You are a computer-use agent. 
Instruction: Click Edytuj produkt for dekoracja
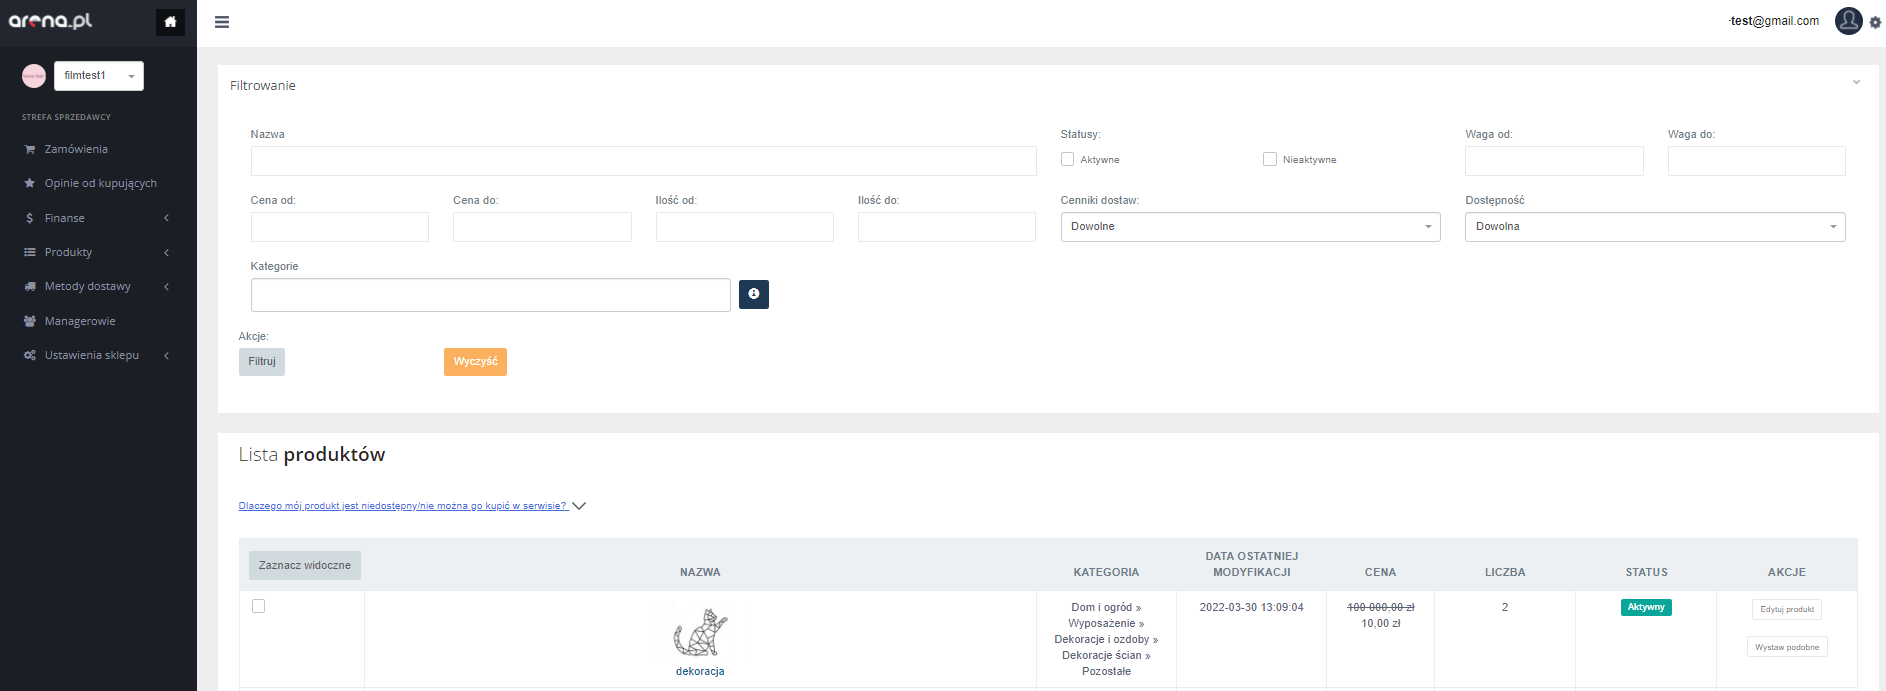1787,609
